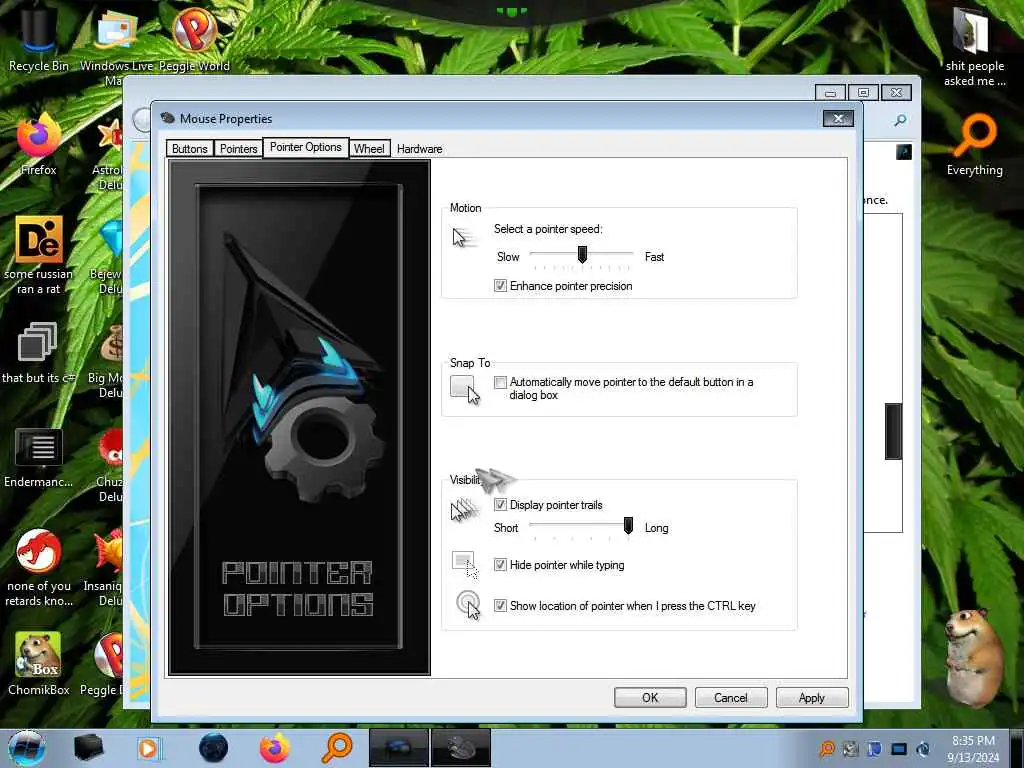The height and width of the screenshot is (768, 1024).
Task: Switch to the Pointers tab
Action: pyautogui.click(x=238, y=148)
